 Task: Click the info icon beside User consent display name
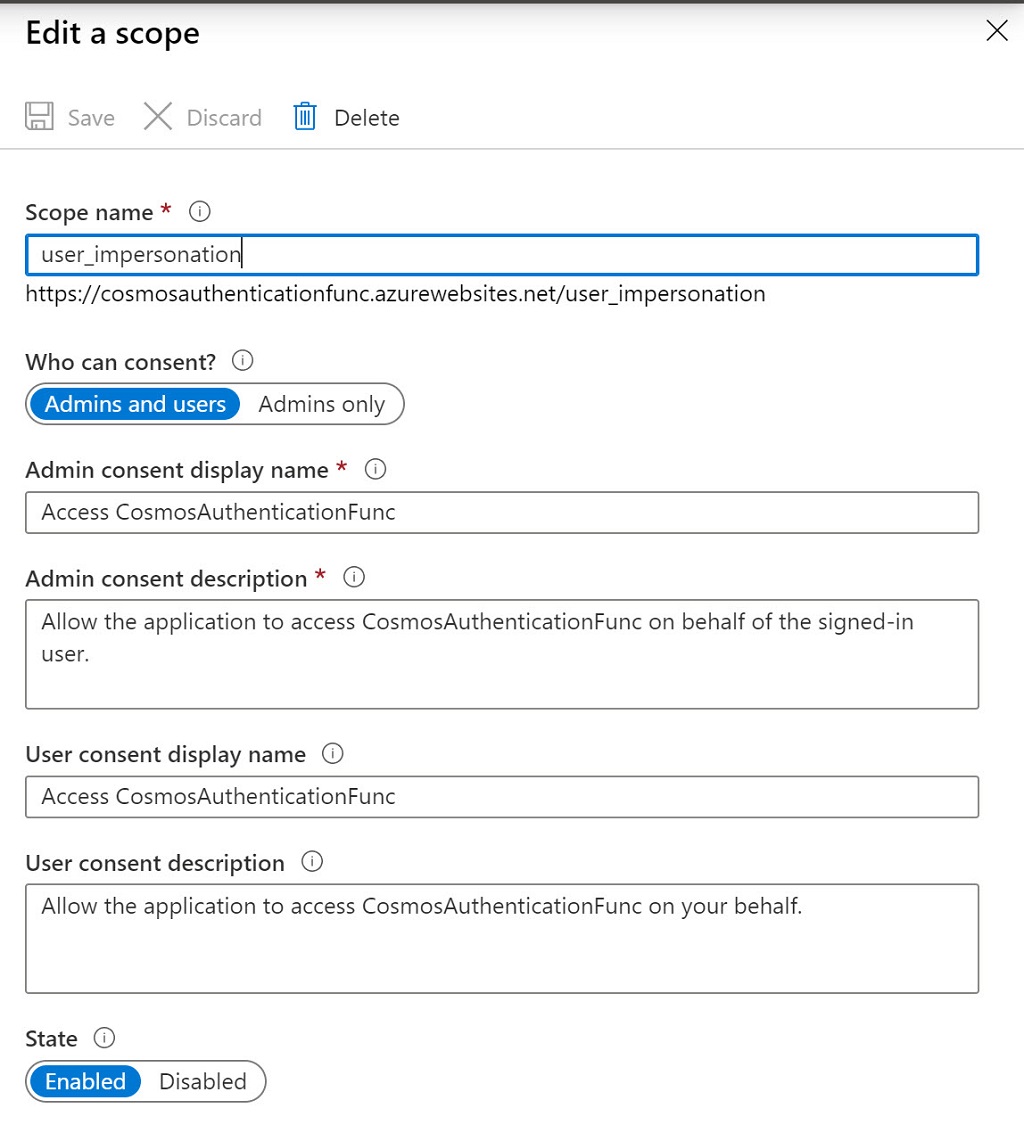[332, 754]
